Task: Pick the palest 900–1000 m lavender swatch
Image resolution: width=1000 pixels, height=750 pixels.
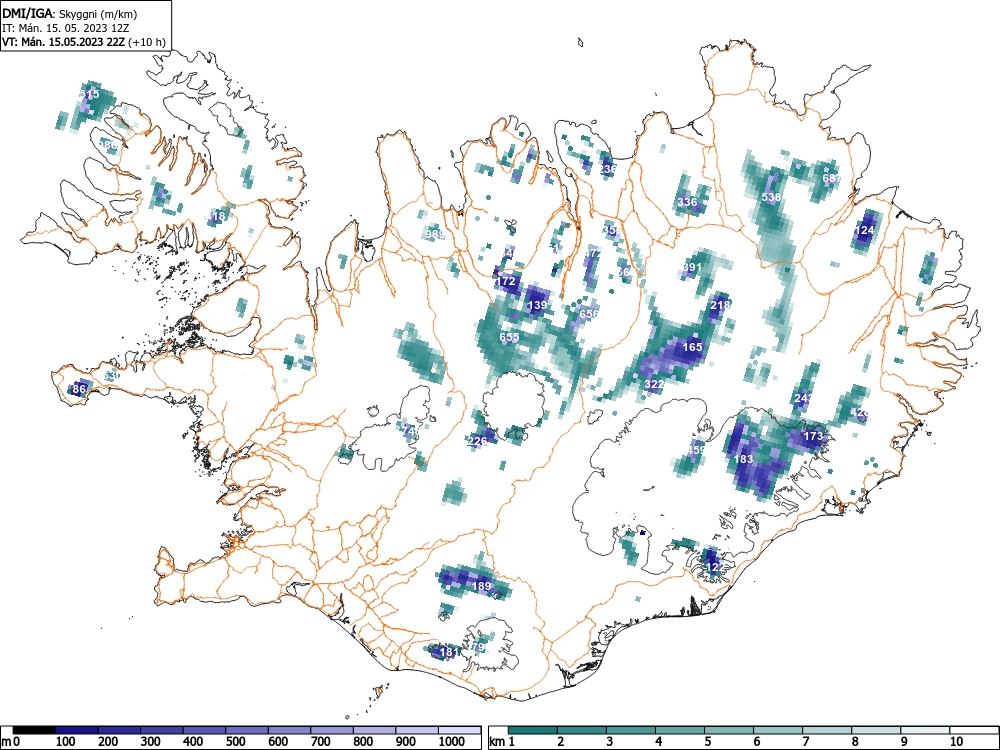Action: 417,730
